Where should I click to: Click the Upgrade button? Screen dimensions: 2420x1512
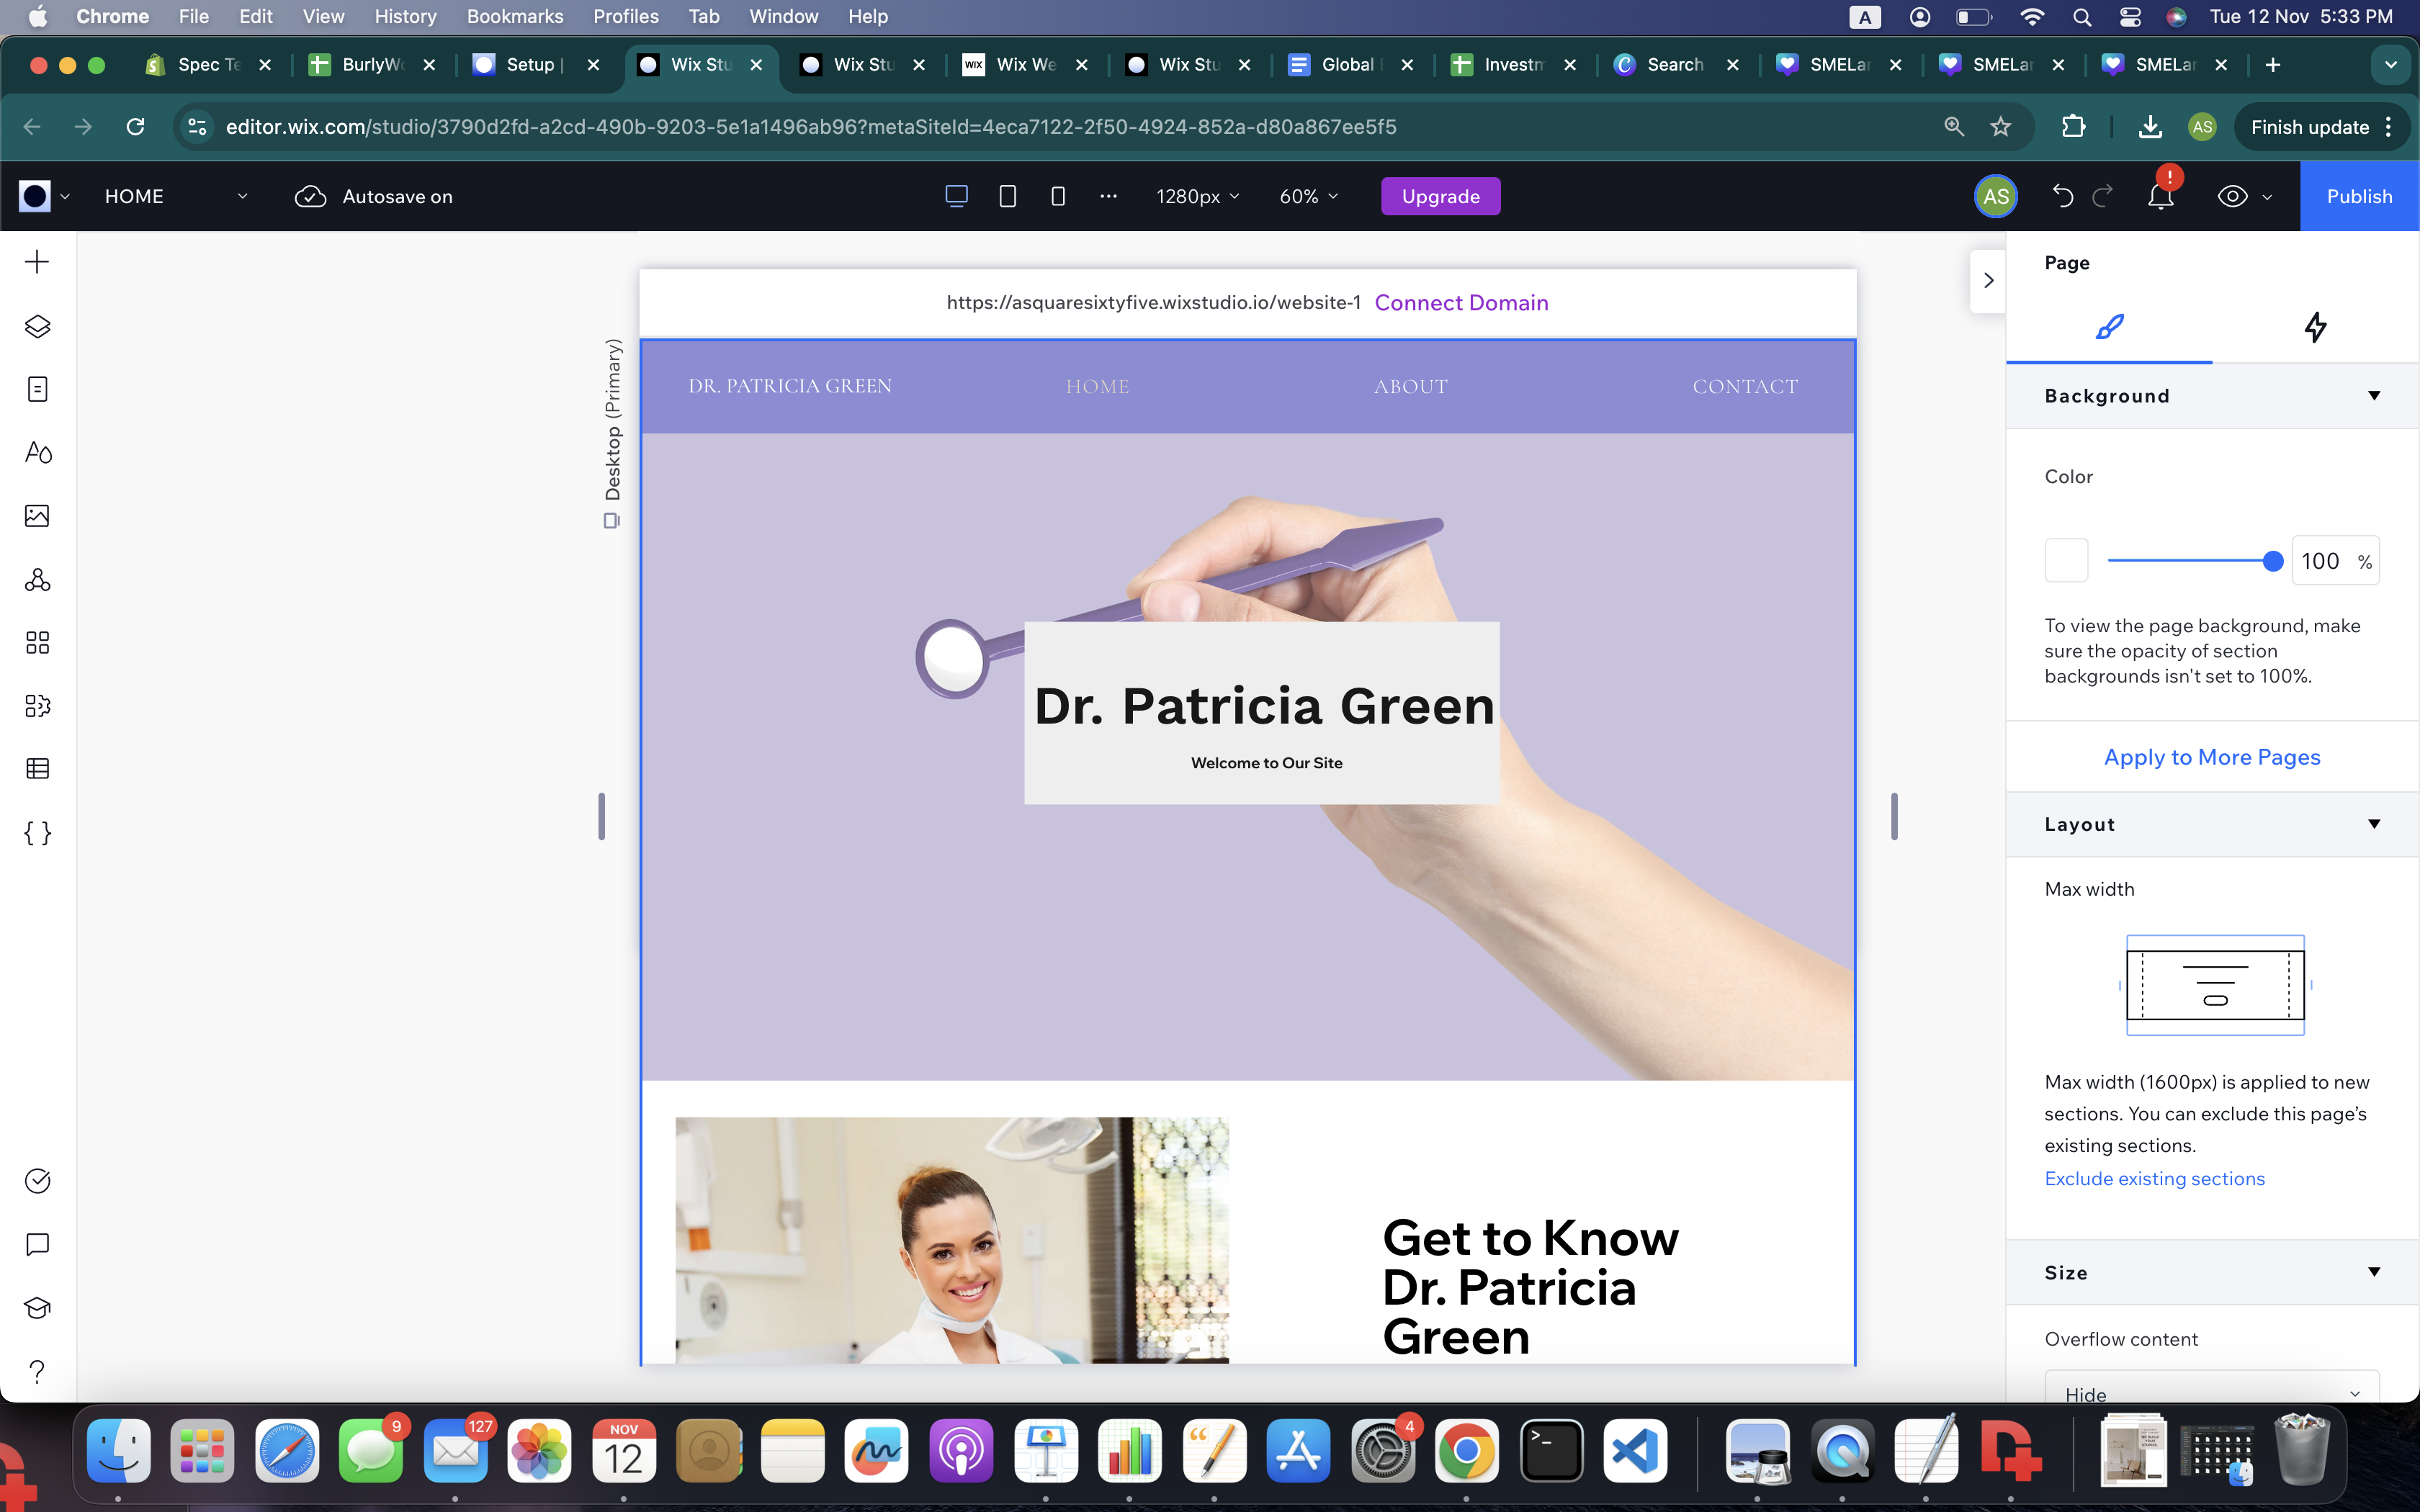coord(1440,196)
